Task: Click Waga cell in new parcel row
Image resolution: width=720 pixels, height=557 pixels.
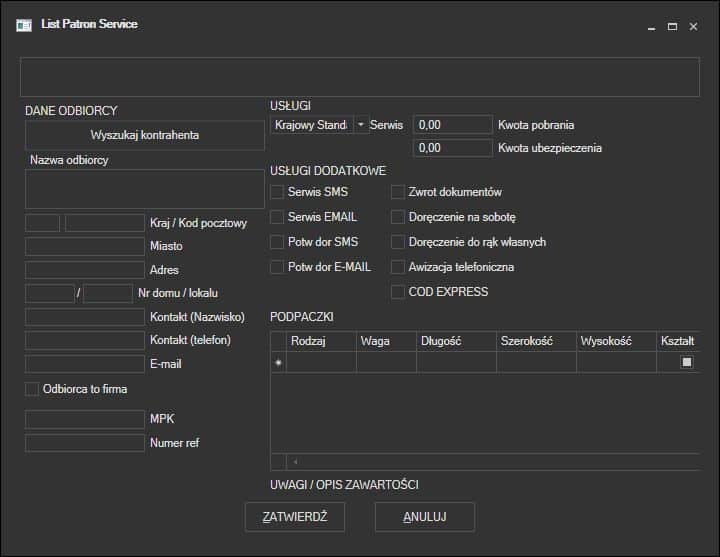Action: (x=386, y=362)
